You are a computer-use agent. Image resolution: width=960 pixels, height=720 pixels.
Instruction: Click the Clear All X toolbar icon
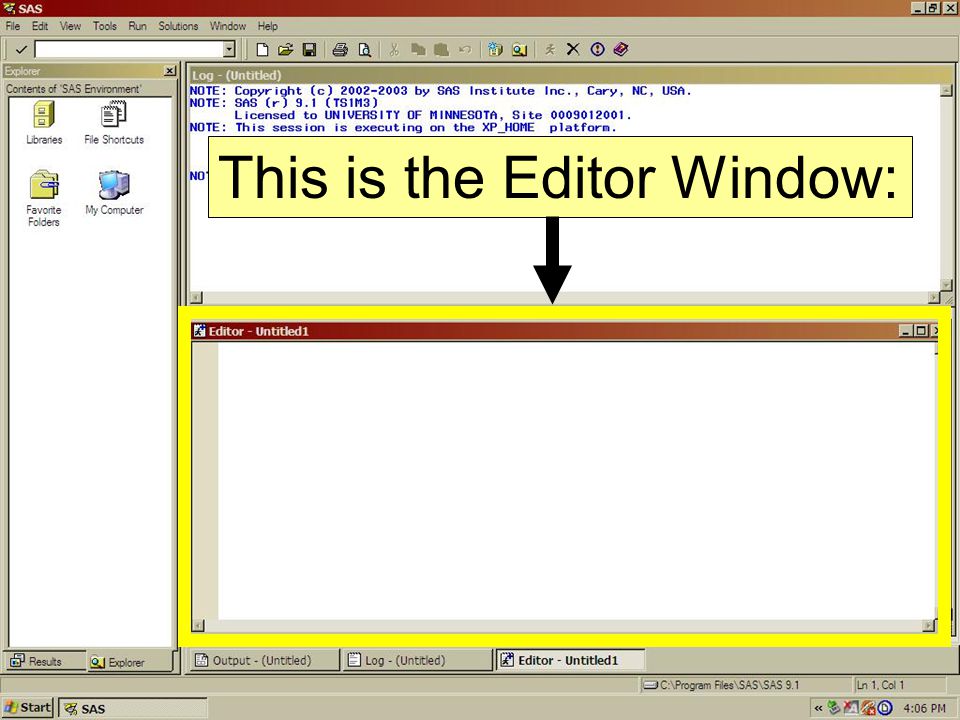pos(573,50)
